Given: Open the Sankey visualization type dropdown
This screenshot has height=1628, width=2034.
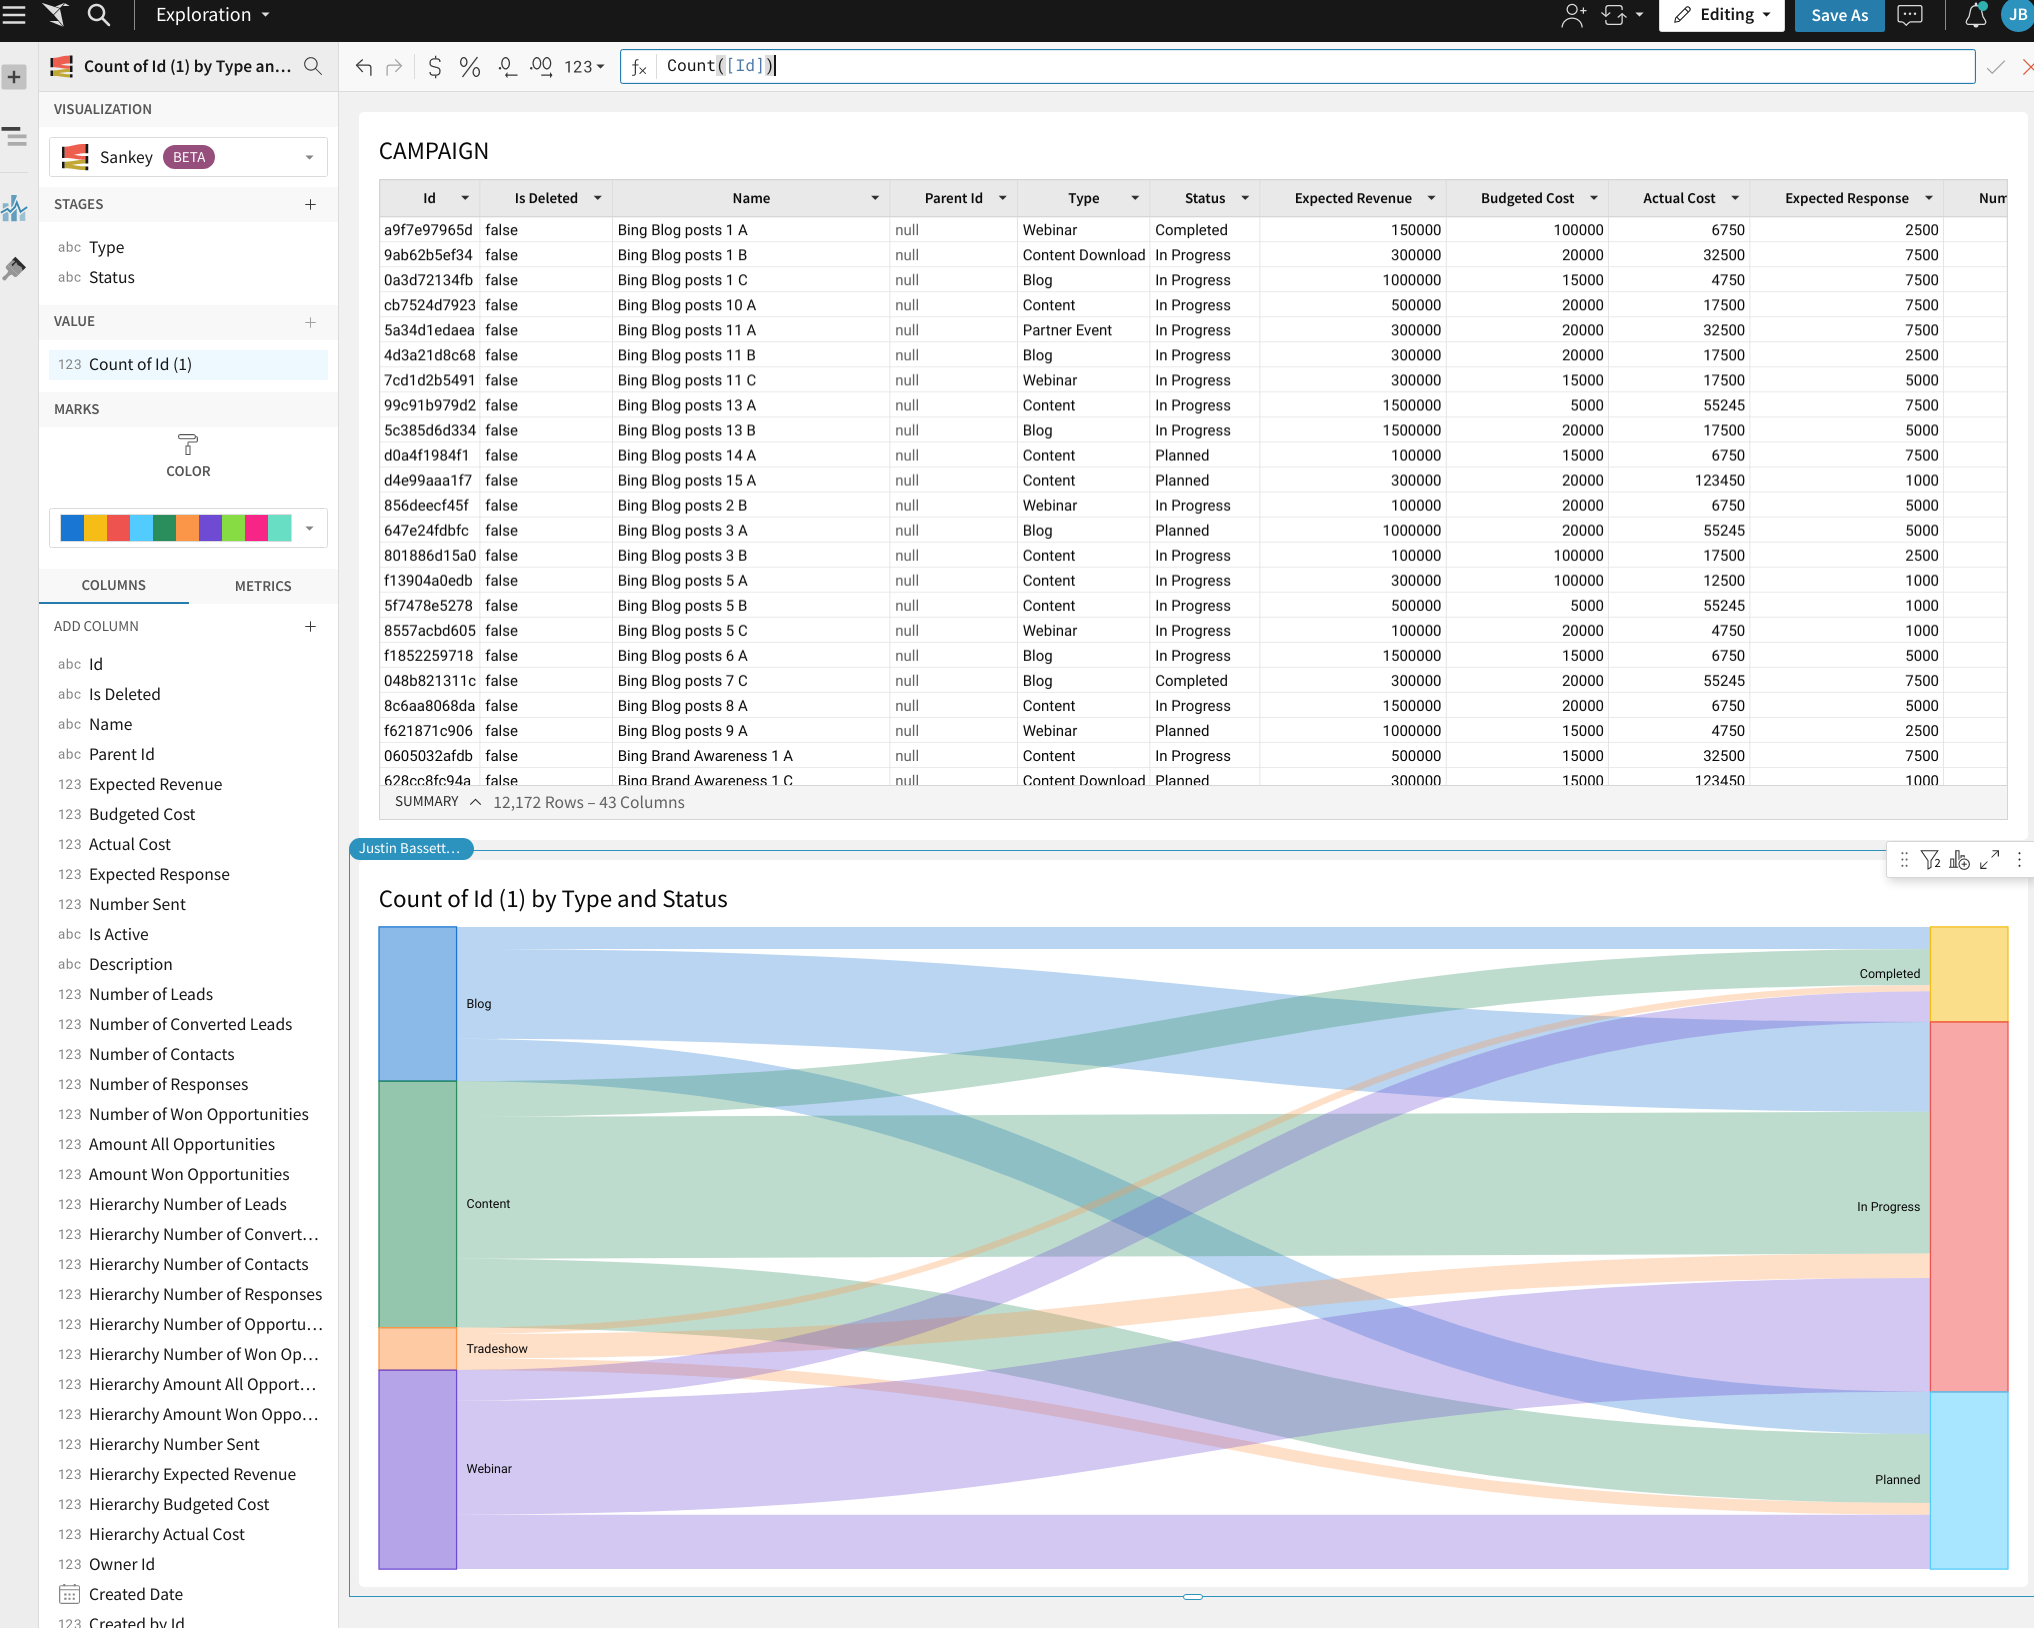Looking at the screenshot, I should [309, 157].
